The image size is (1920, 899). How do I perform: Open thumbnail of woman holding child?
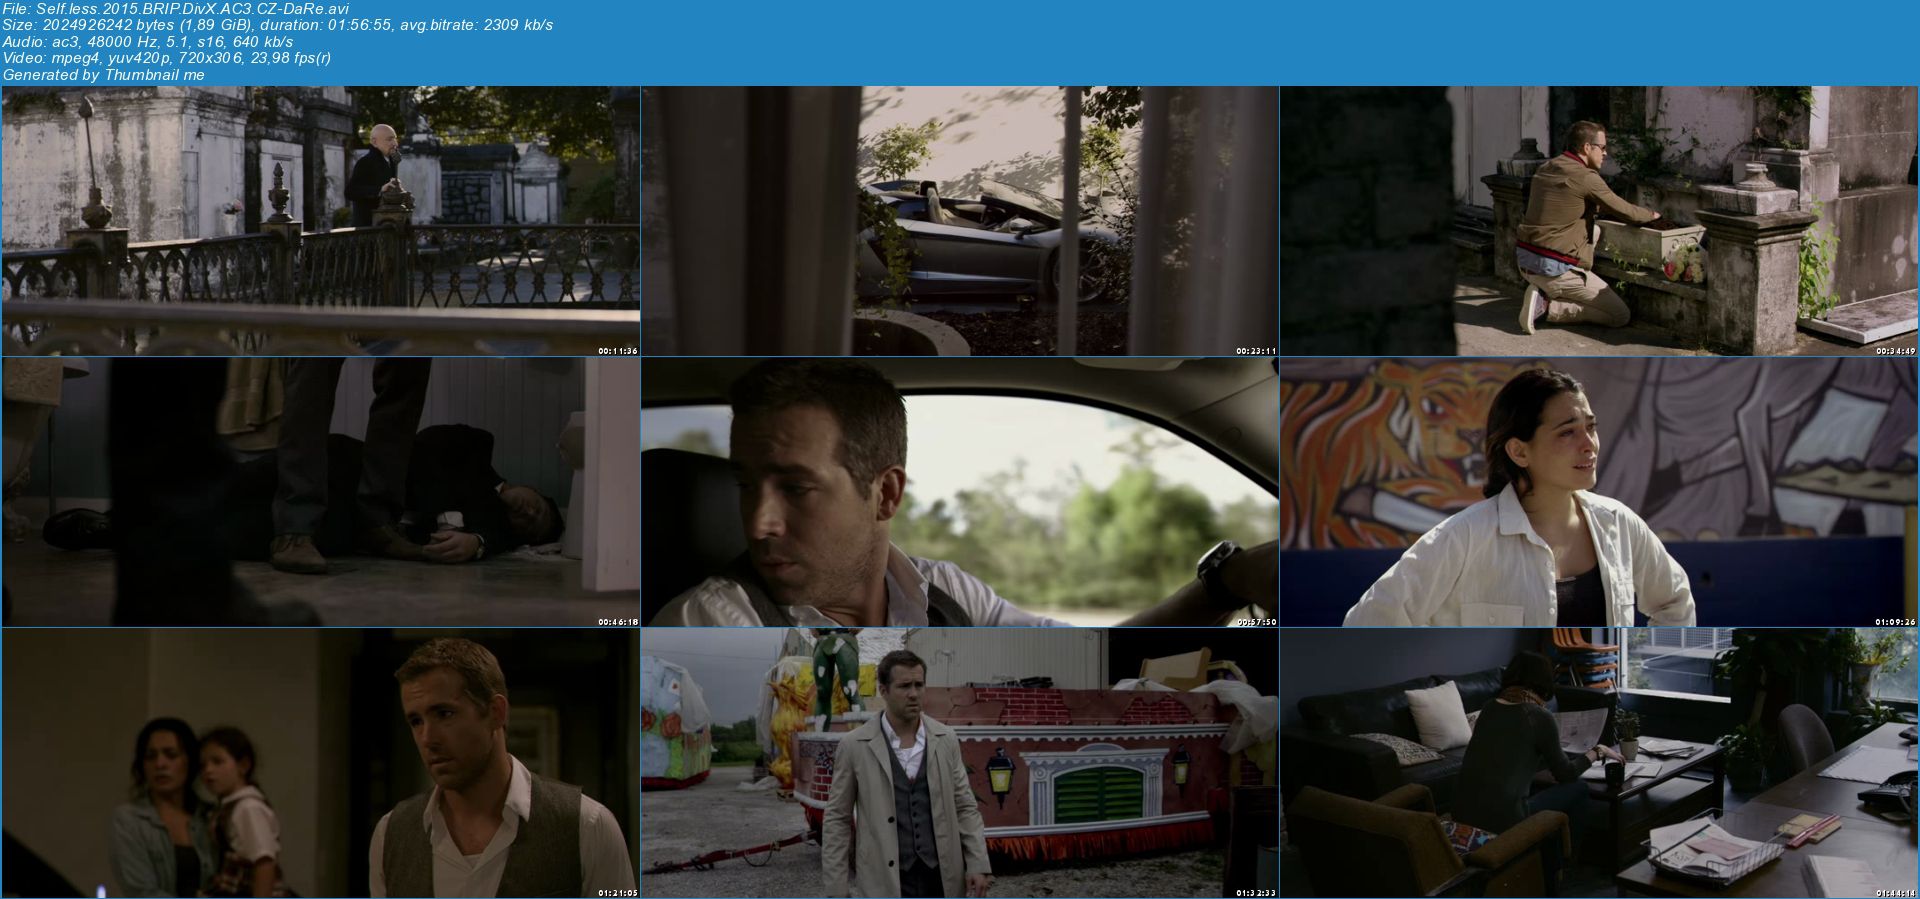pos(320,762)
